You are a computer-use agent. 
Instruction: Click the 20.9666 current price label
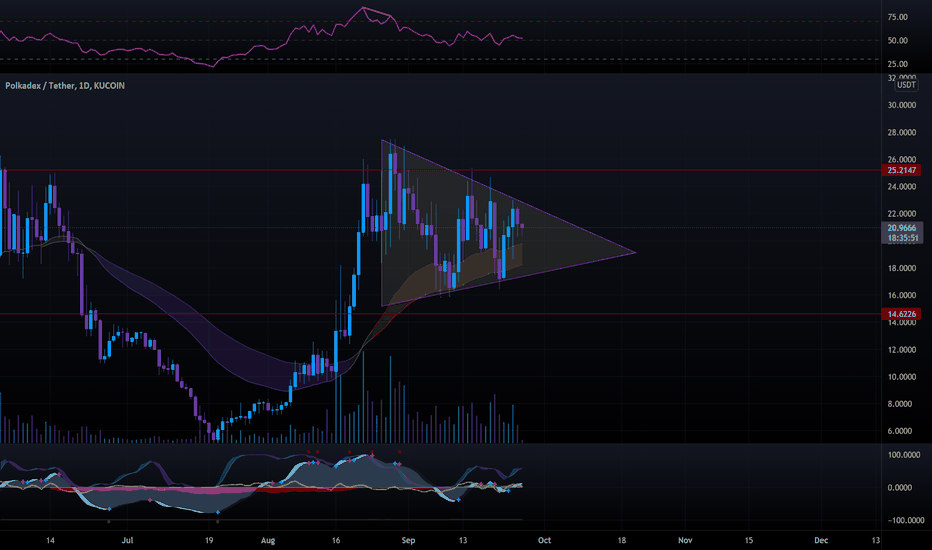point(902,228)
